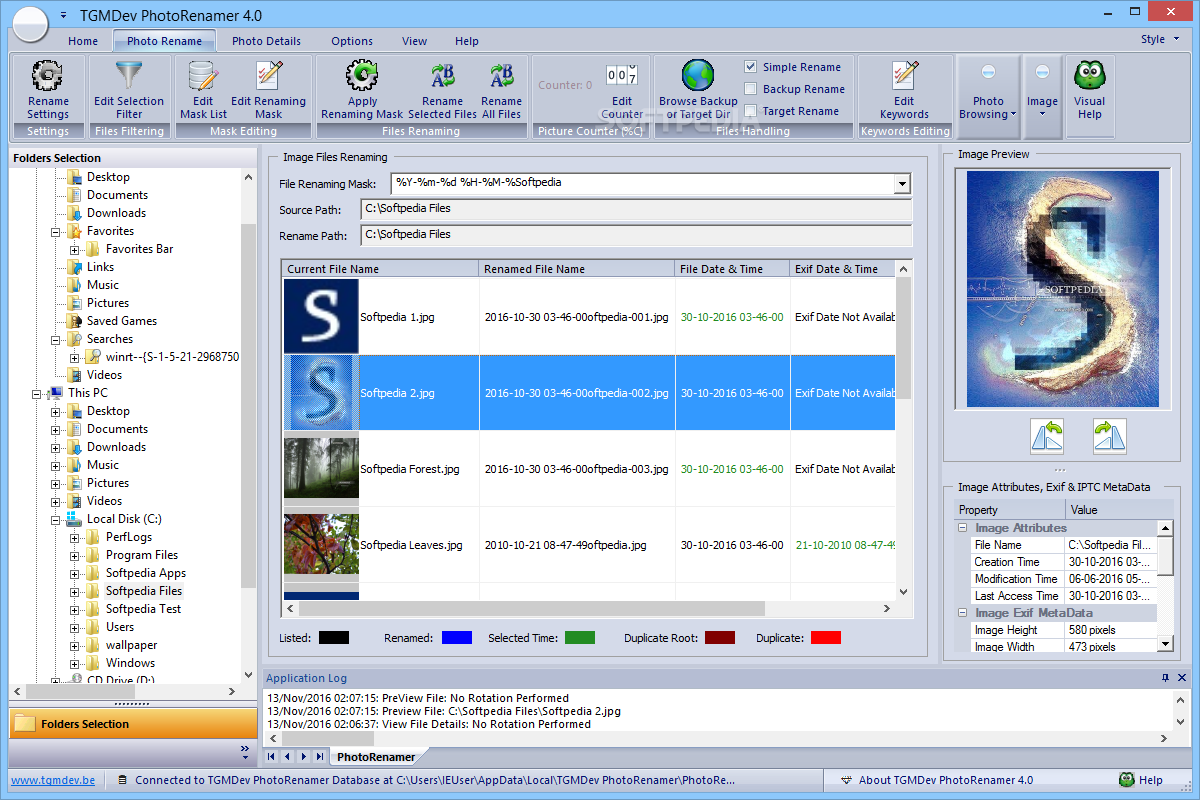Go to last log tab arrow
This screenshot has height=800, width=1200.
319,756
